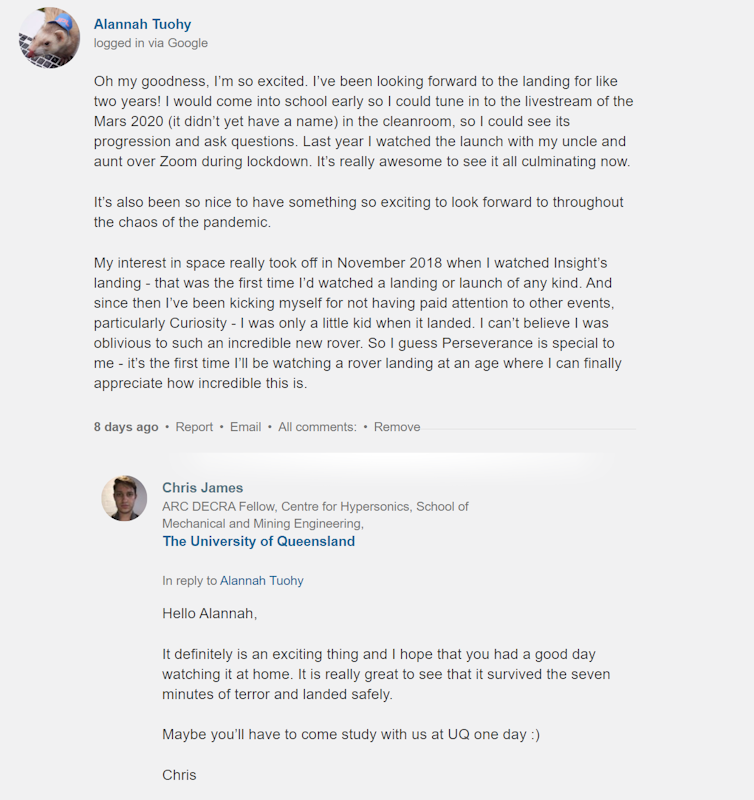Click the paragraph about chaos of the pandemic
Image resolution: width=754 pixels, height=800 pixels.
point(359,212)
